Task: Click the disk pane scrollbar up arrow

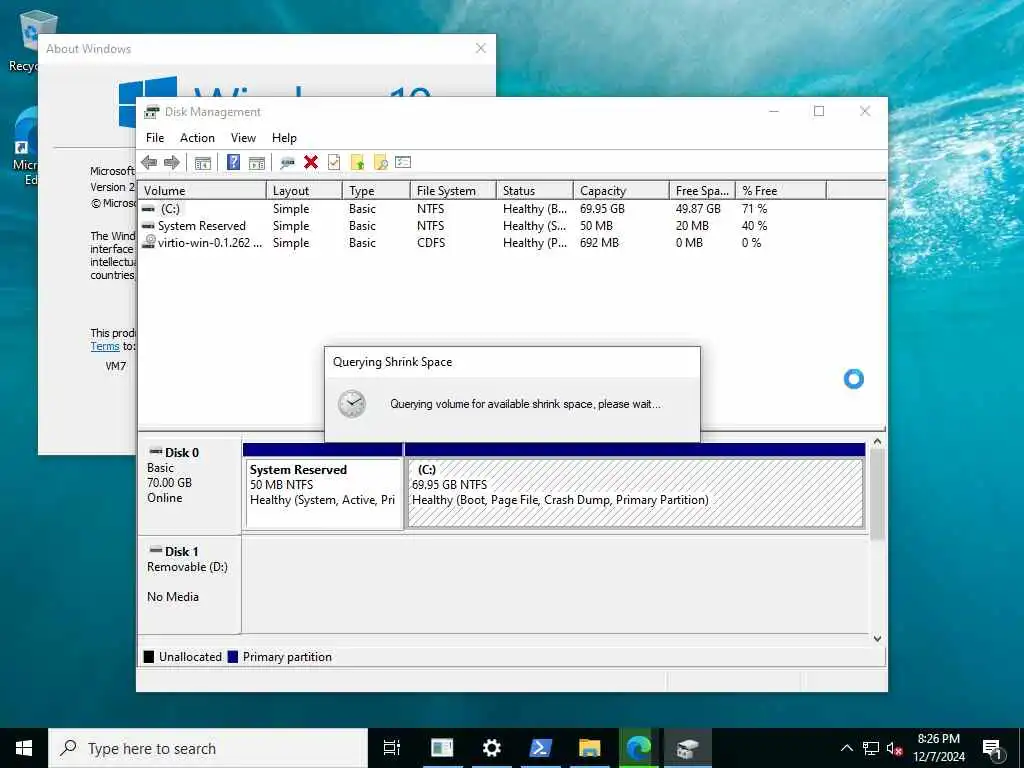Action: [x=878, y=442]
